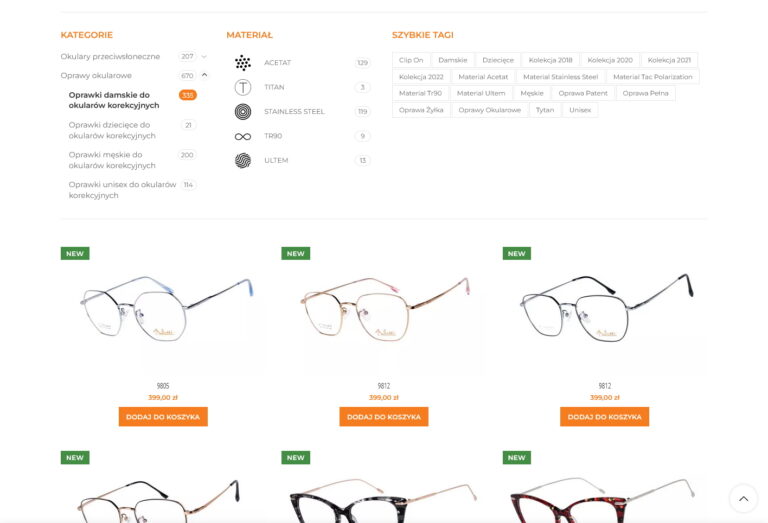The image size is (768, 523).
Task: Choose the Stainless Steel concentric circles icon
Action: point(243,112)
